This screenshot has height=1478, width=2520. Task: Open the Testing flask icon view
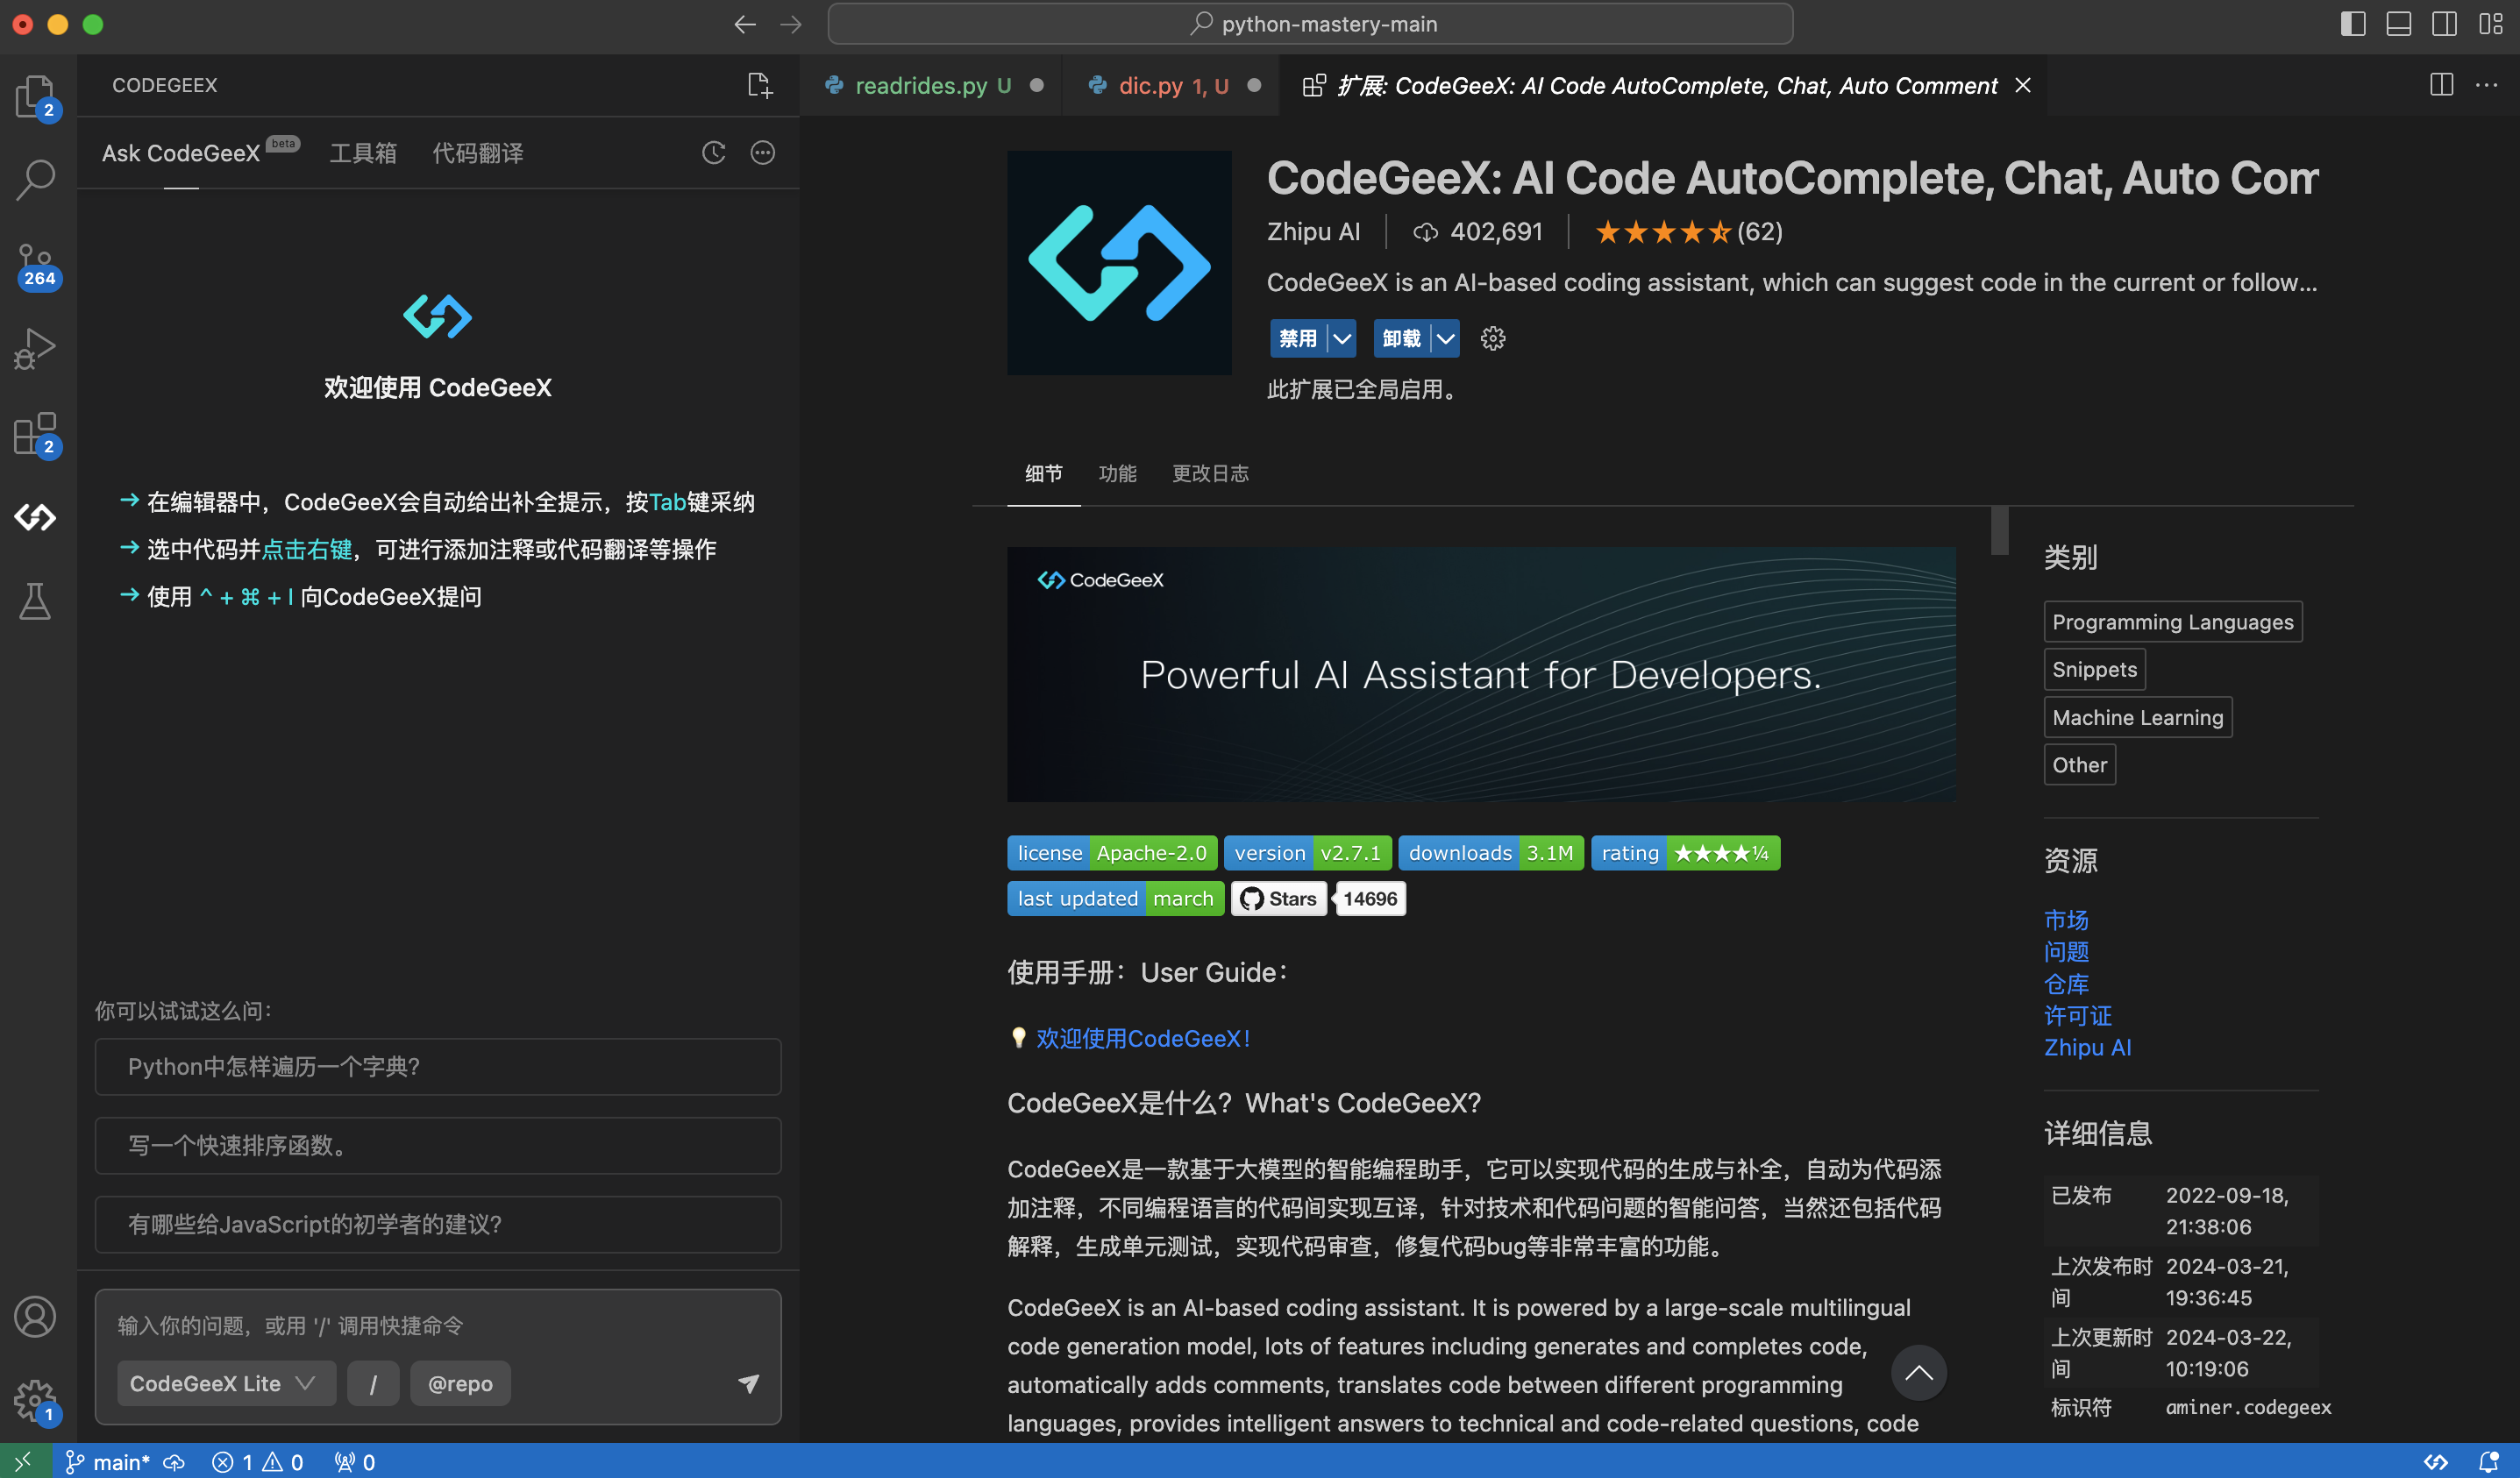pos(36,601)
